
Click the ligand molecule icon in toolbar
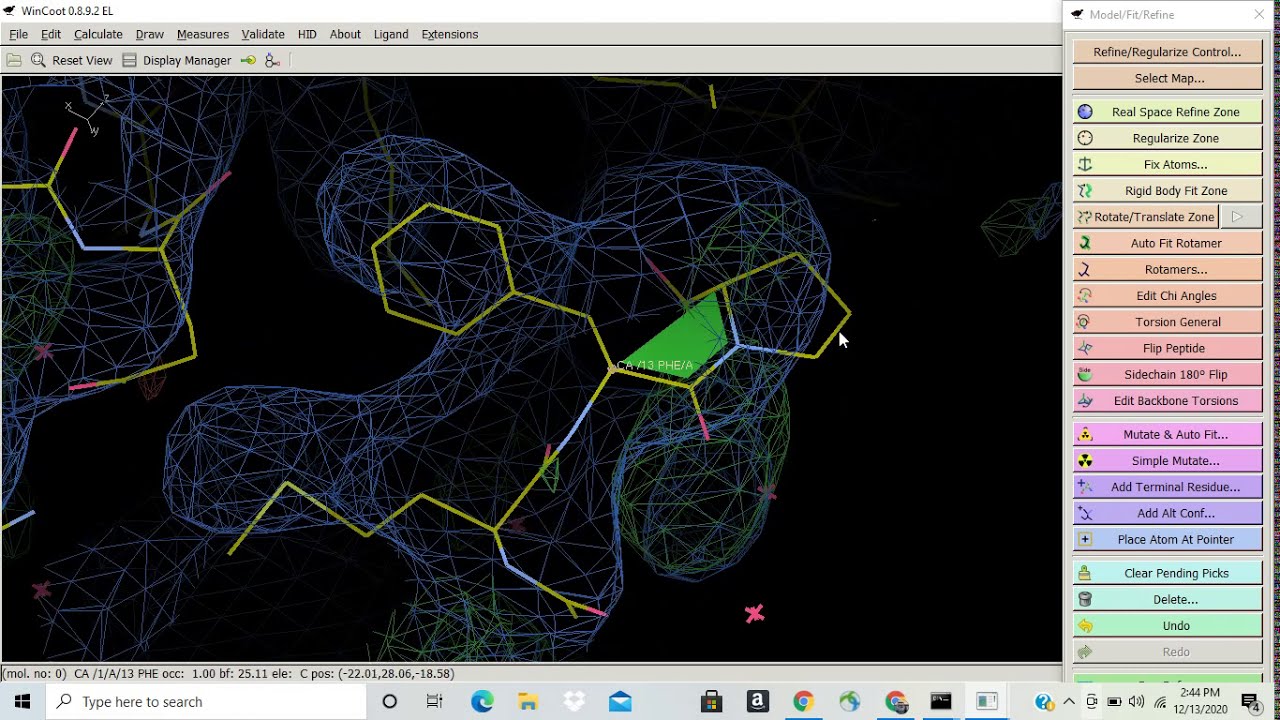[272, 60]
